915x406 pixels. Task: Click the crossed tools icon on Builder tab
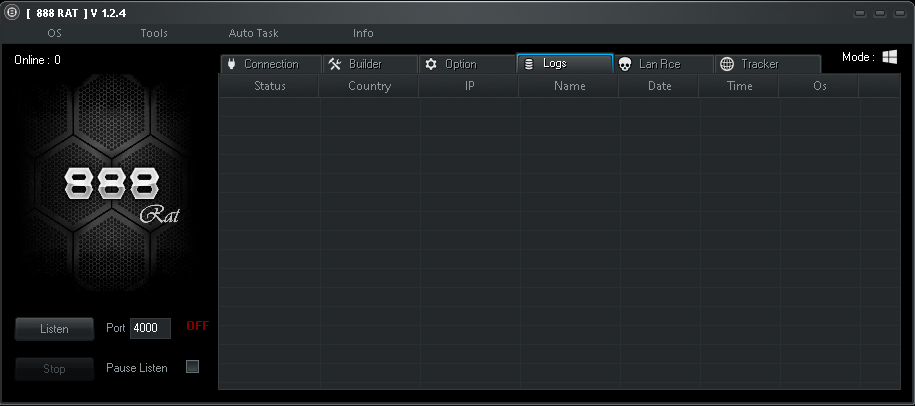(336, 64)
